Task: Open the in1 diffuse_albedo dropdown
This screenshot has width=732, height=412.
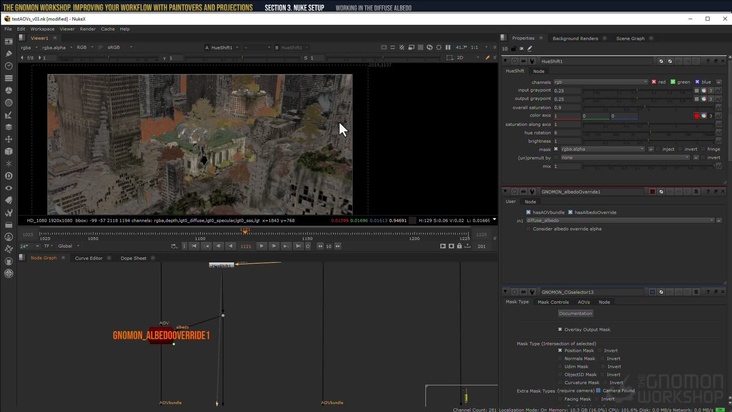Action: (620, 220)
